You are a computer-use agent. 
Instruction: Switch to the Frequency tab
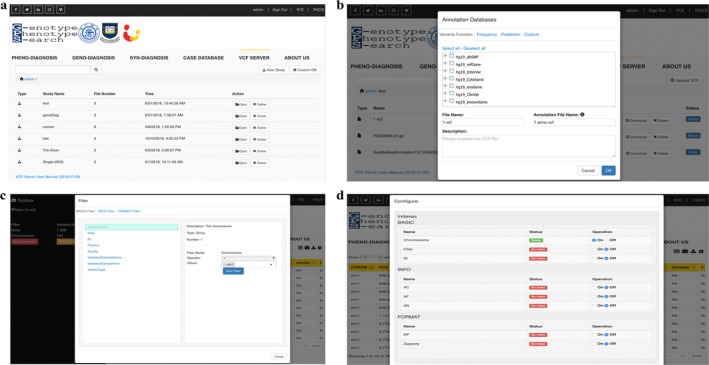(x=487, y=34)
